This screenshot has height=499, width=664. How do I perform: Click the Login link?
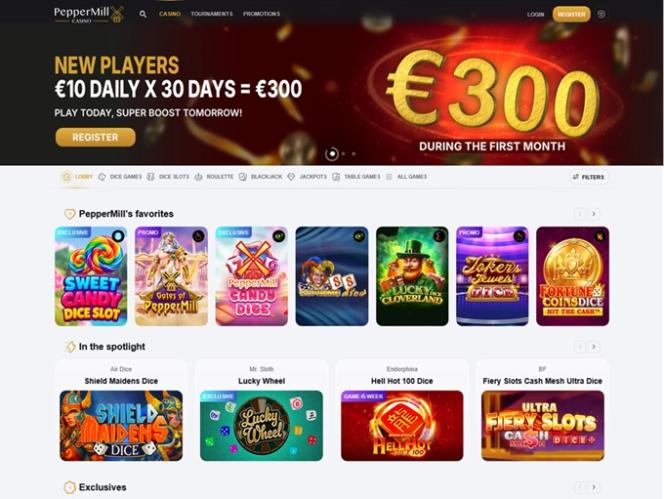535,14
